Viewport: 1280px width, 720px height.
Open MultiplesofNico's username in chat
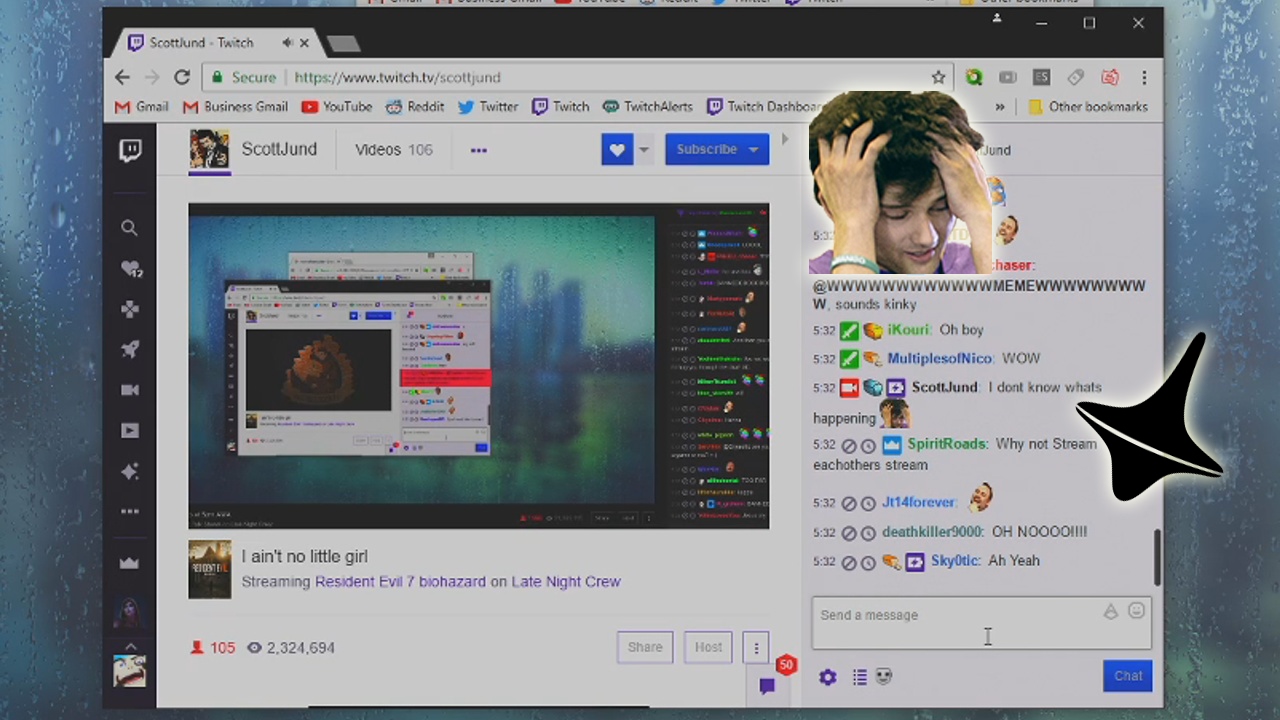[941, 358]
